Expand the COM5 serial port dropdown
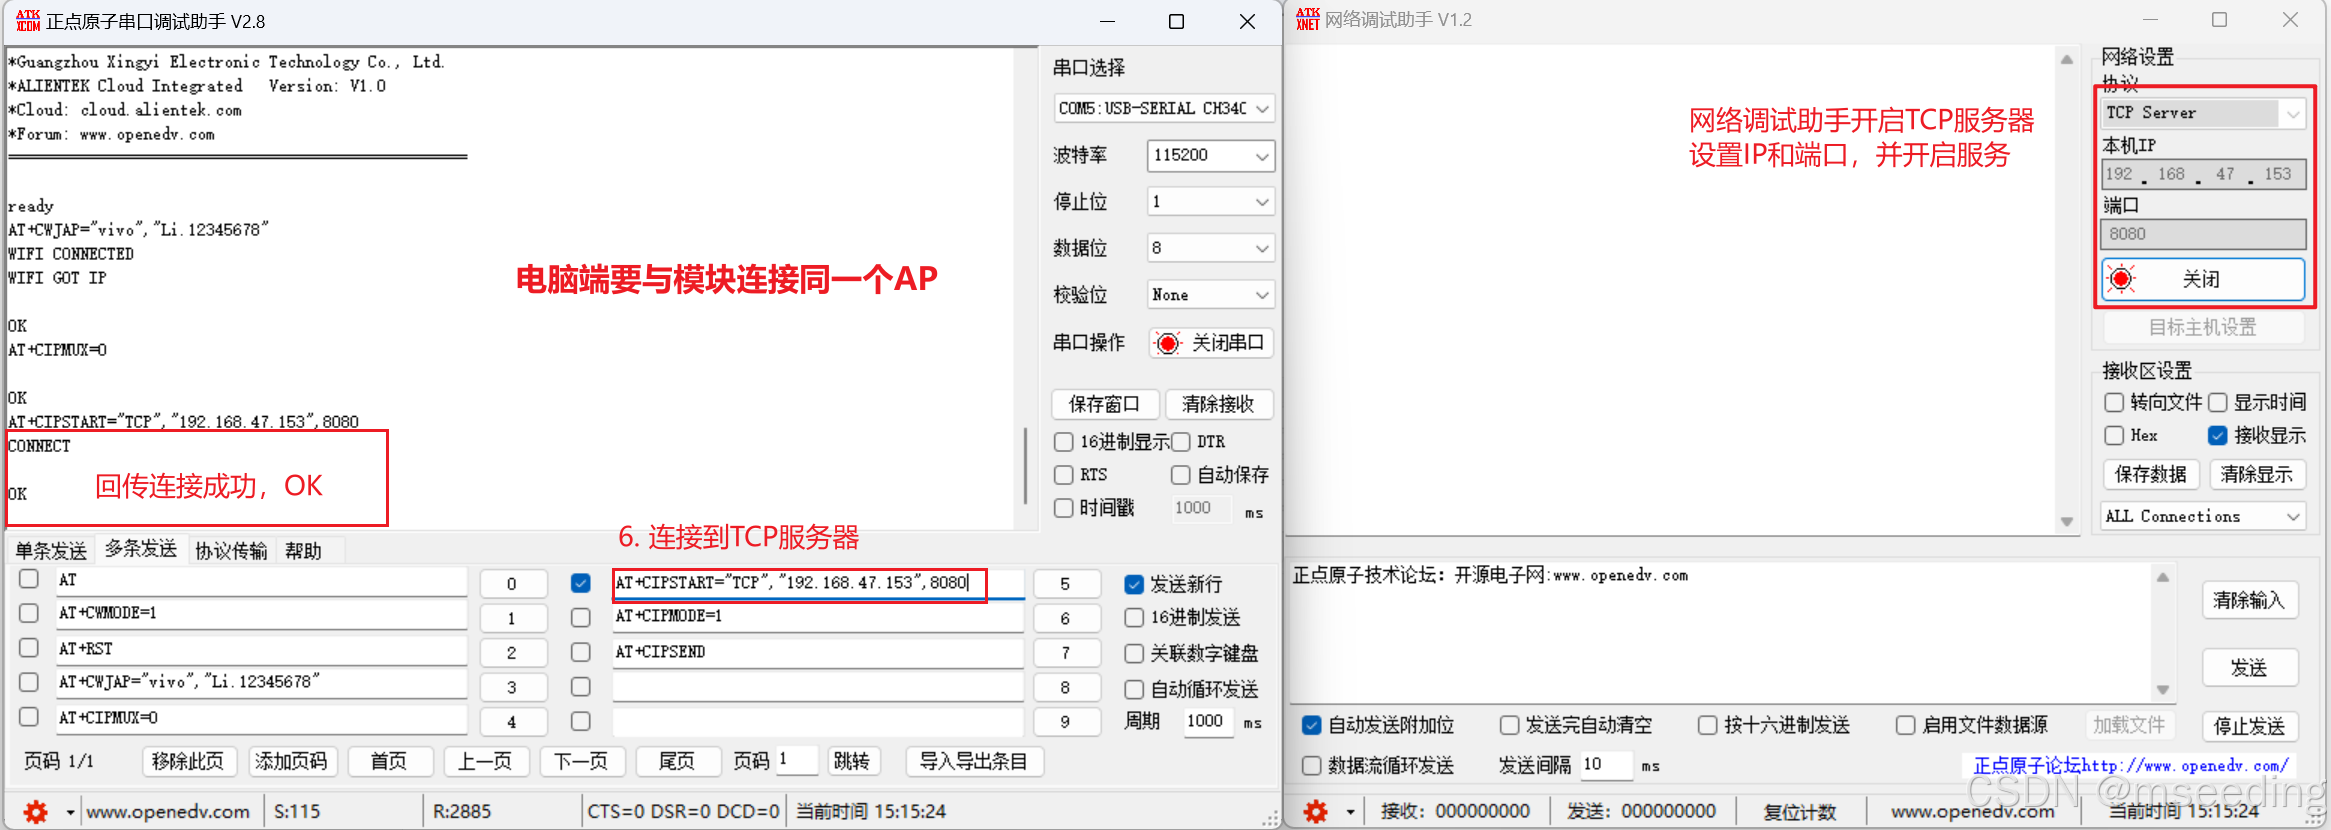Screen dimensions: 2331x830 coord(1263,108)
